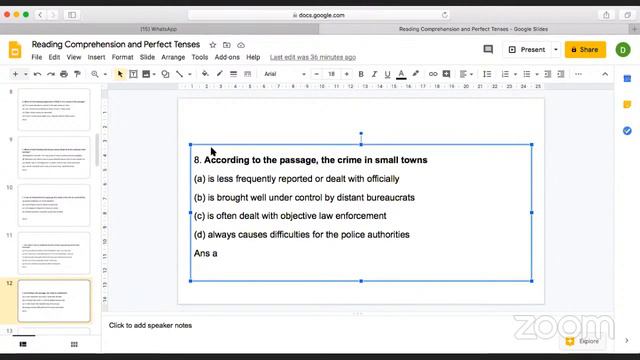Screen dimensions: 640x360
Task: Open the Format menu
Action: [x=122, y=57]
